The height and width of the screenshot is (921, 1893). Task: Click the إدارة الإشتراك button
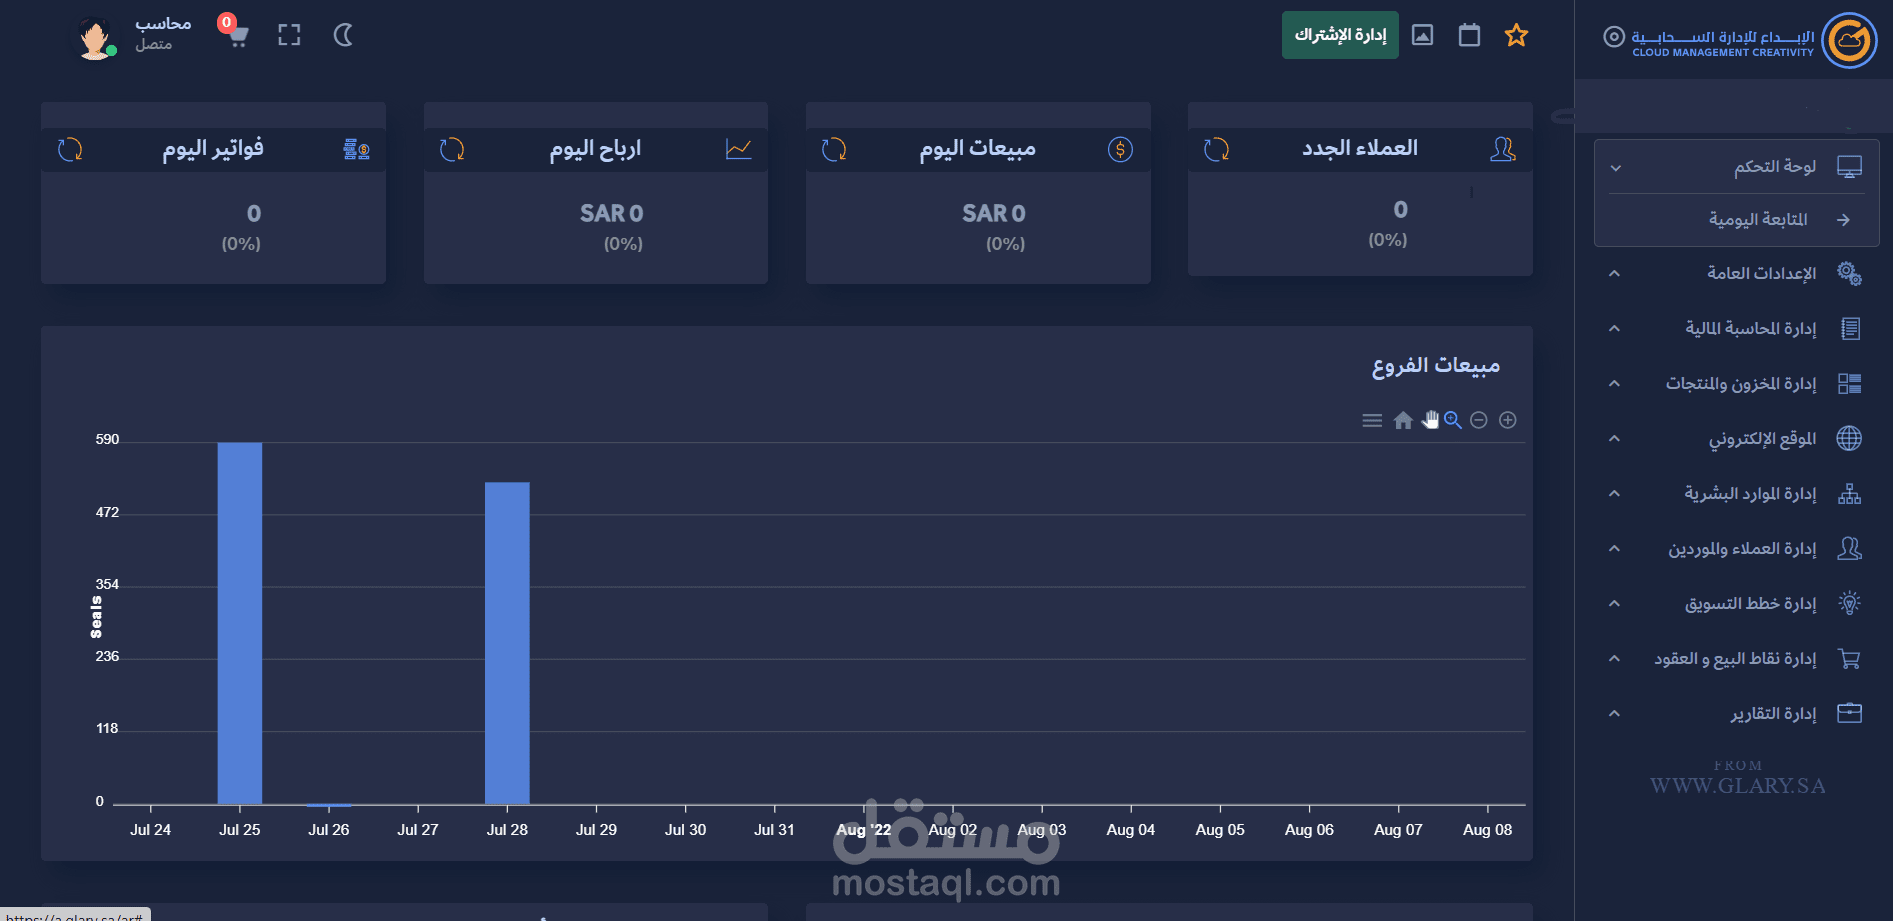tap(1340, 34)
